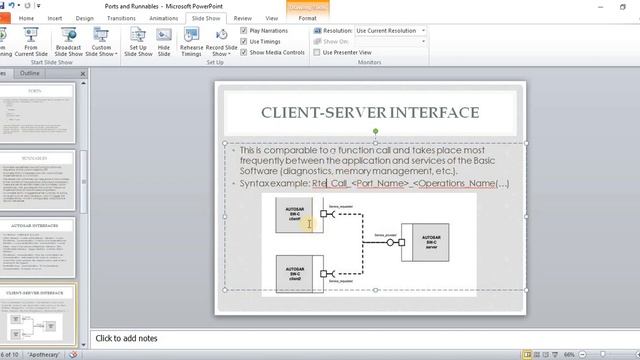Click the thumbnail pane scroll-down arrow
640x360 pixels.
pyautogui.click(x=84, y=345)
